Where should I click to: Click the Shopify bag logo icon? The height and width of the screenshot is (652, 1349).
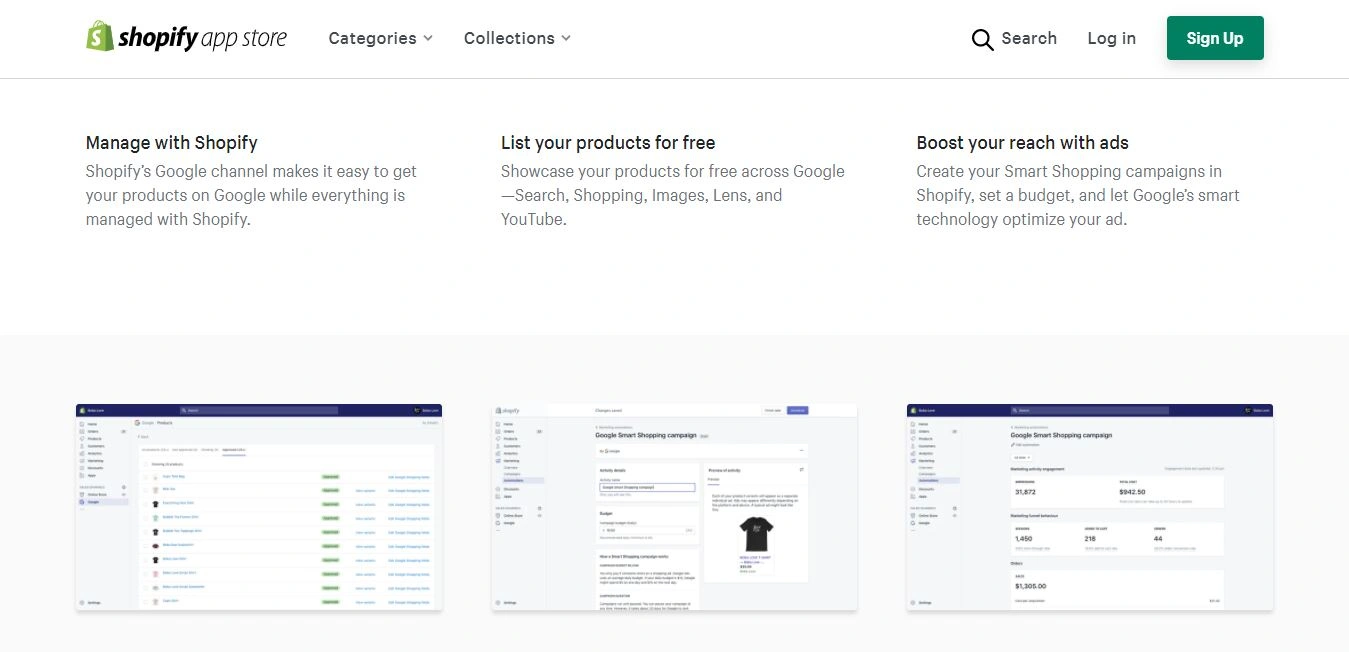tap(100, 36)
